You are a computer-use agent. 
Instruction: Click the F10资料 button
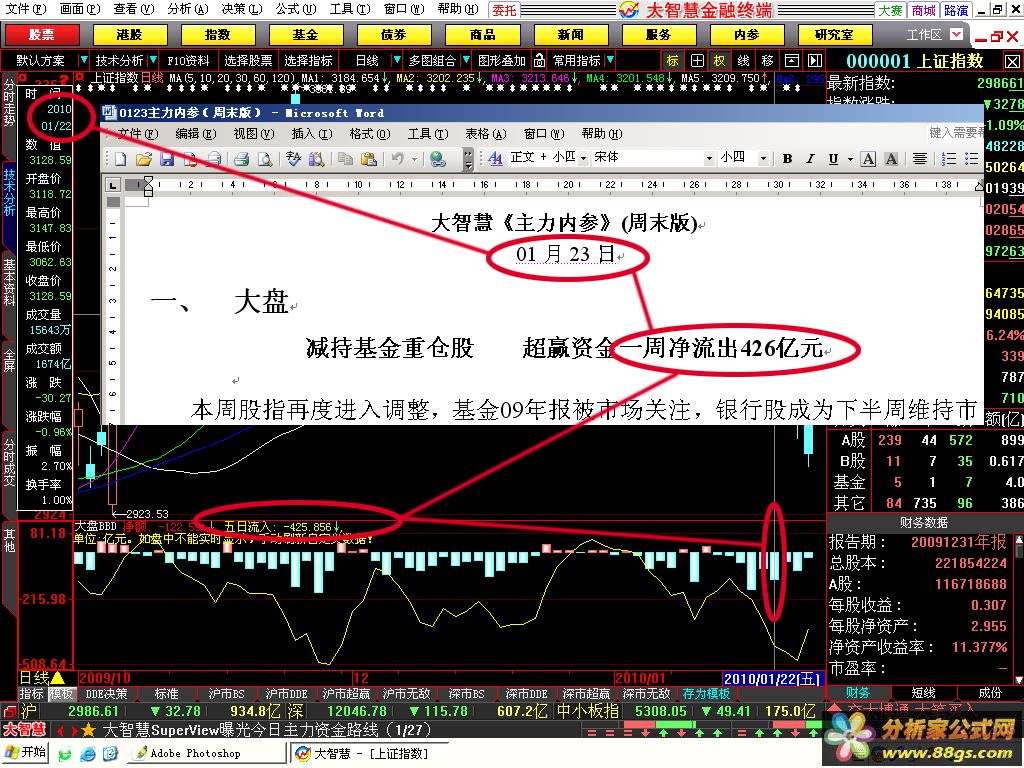[x=188, y=61]
